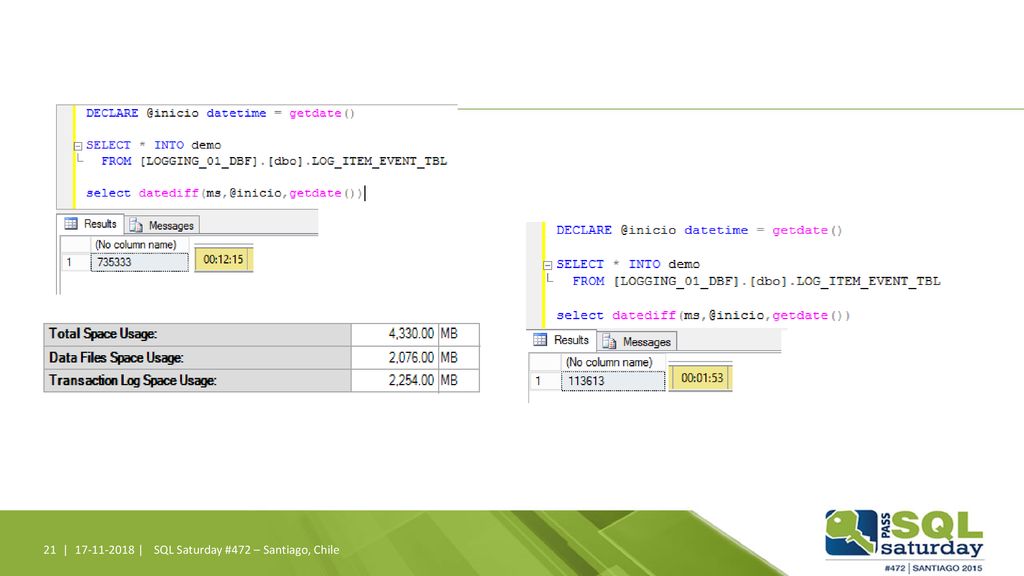Viewport: 1024px width, 576px height.
Task: Click the FROM LOG_ITEM_EVENT_TBL line in right query
Action: pos(756,281)
